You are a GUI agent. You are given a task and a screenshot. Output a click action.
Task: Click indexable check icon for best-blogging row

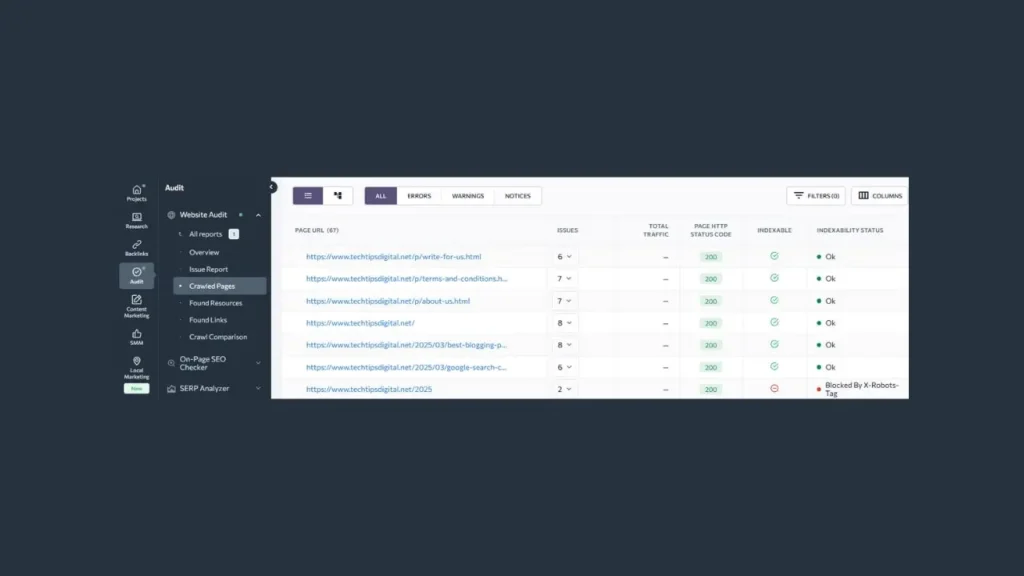pos(774,344)
